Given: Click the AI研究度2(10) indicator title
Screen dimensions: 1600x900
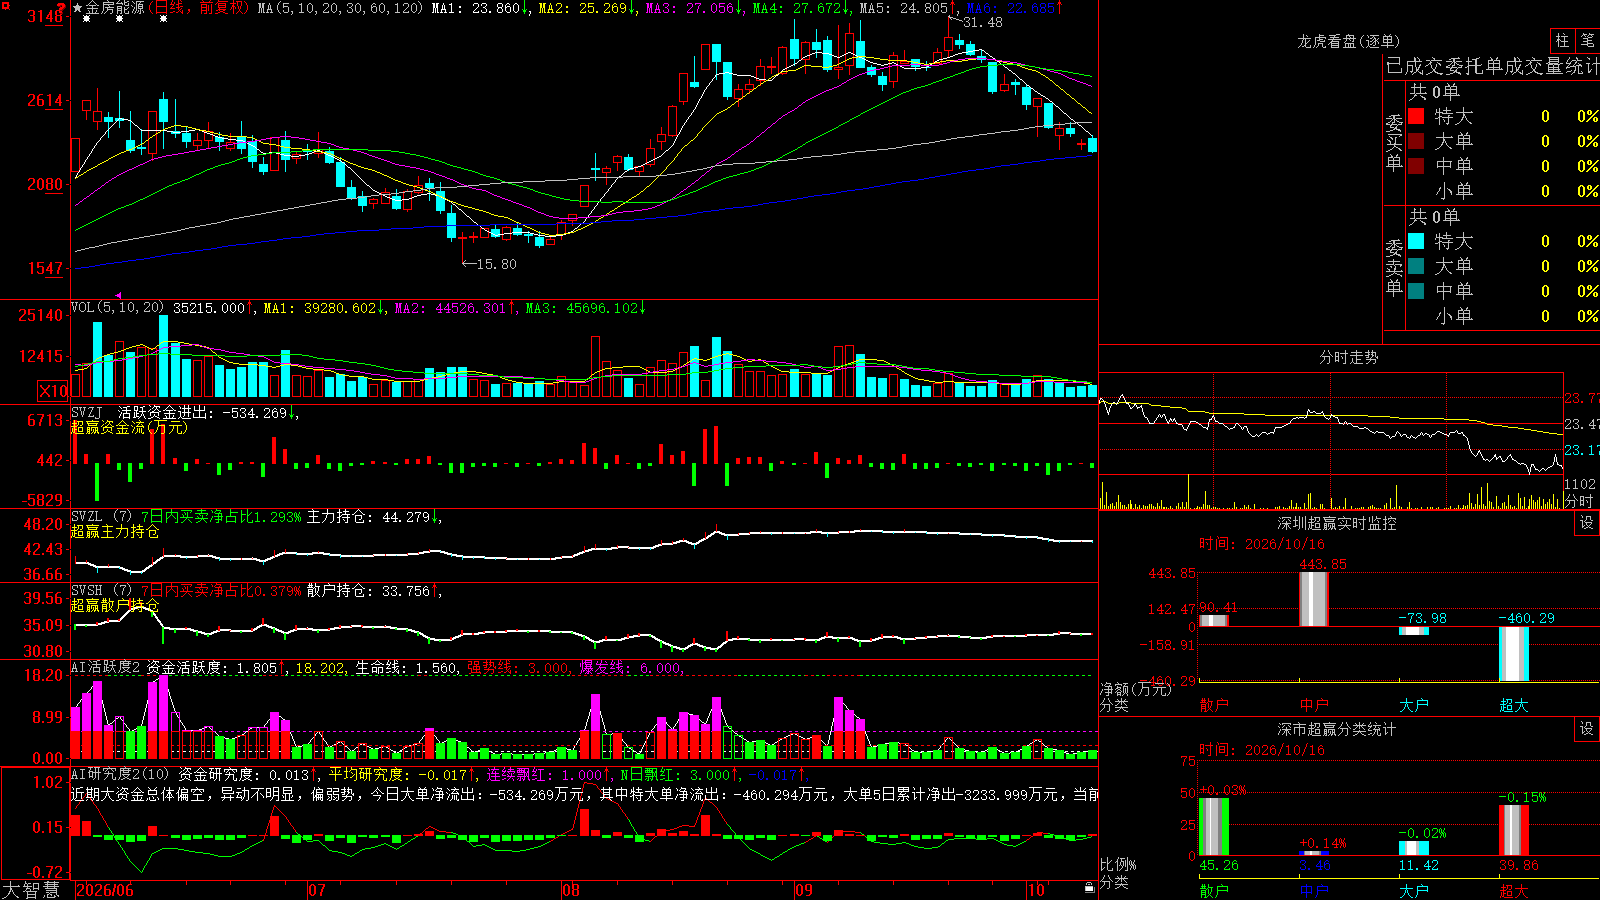Looking at the screenshot, I should (x=120, y=774).
